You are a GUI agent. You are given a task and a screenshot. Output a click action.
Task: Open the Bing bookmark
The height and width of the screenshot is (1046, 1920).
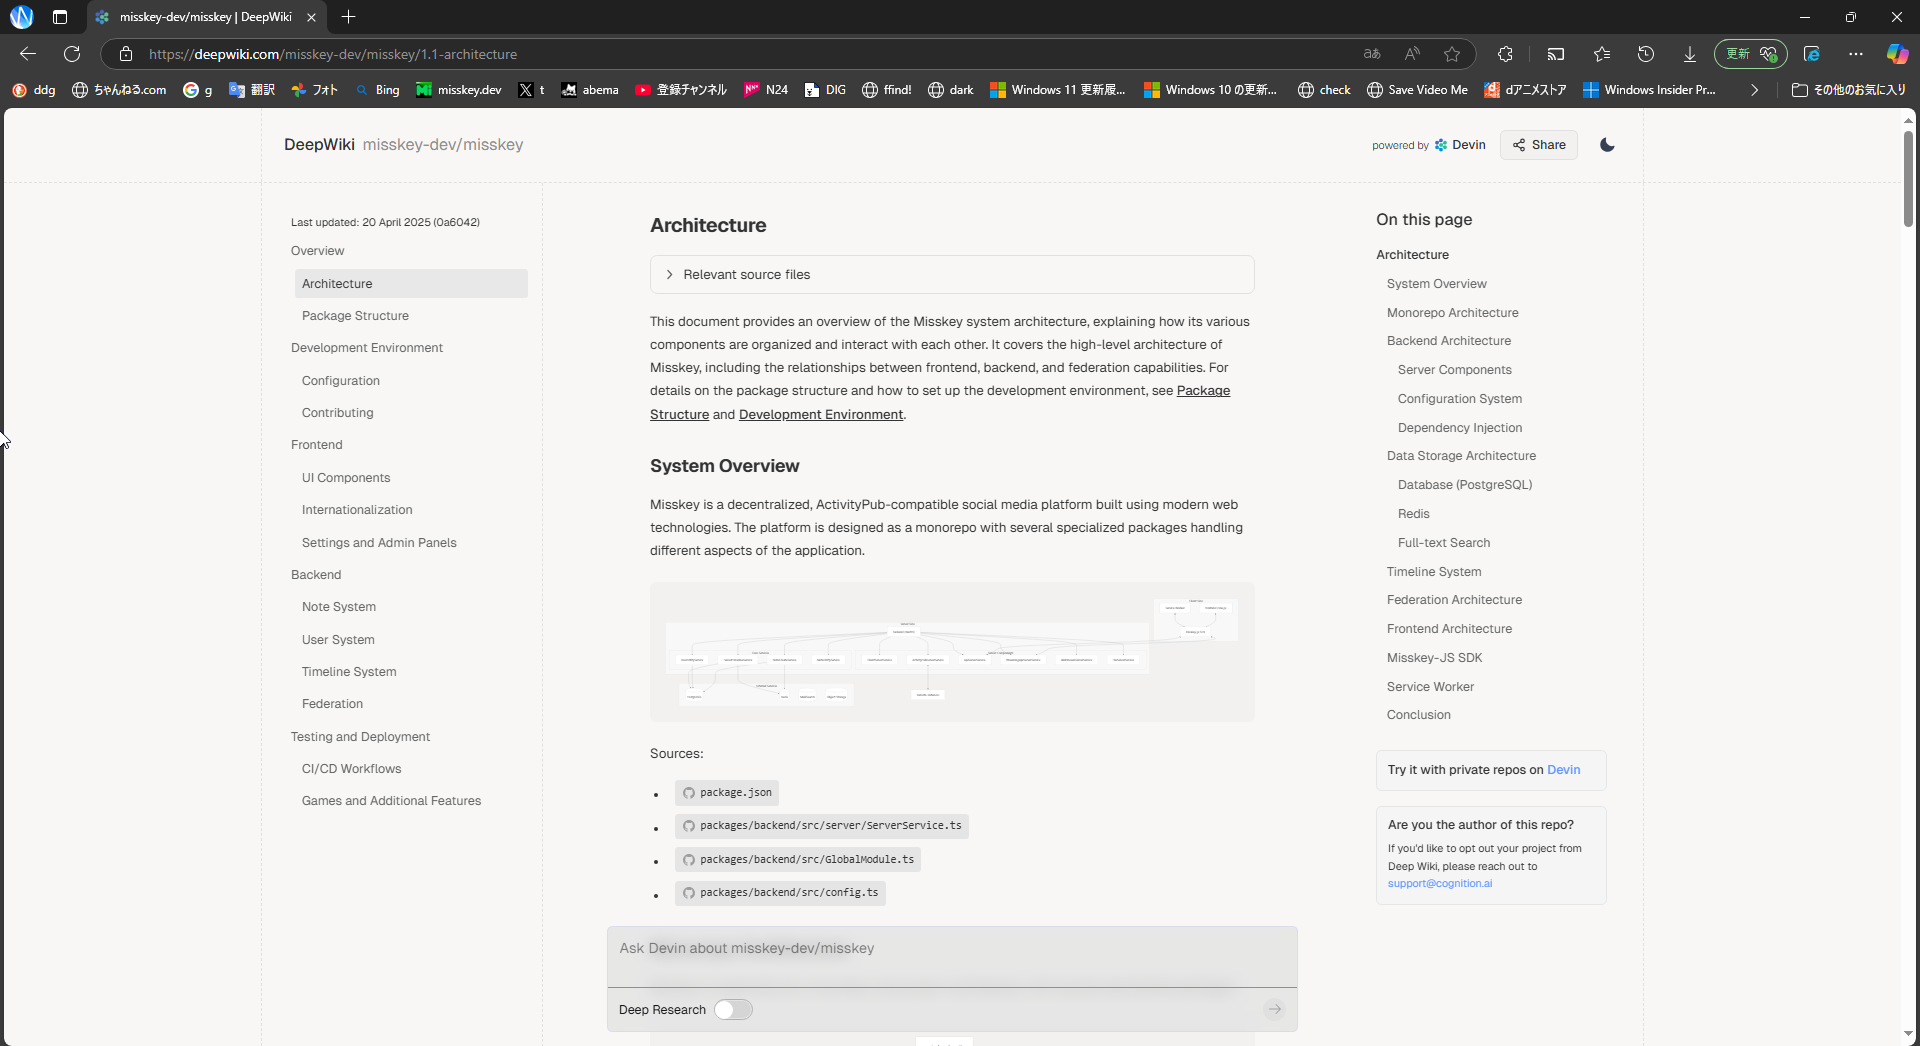(x=377, y=90)
